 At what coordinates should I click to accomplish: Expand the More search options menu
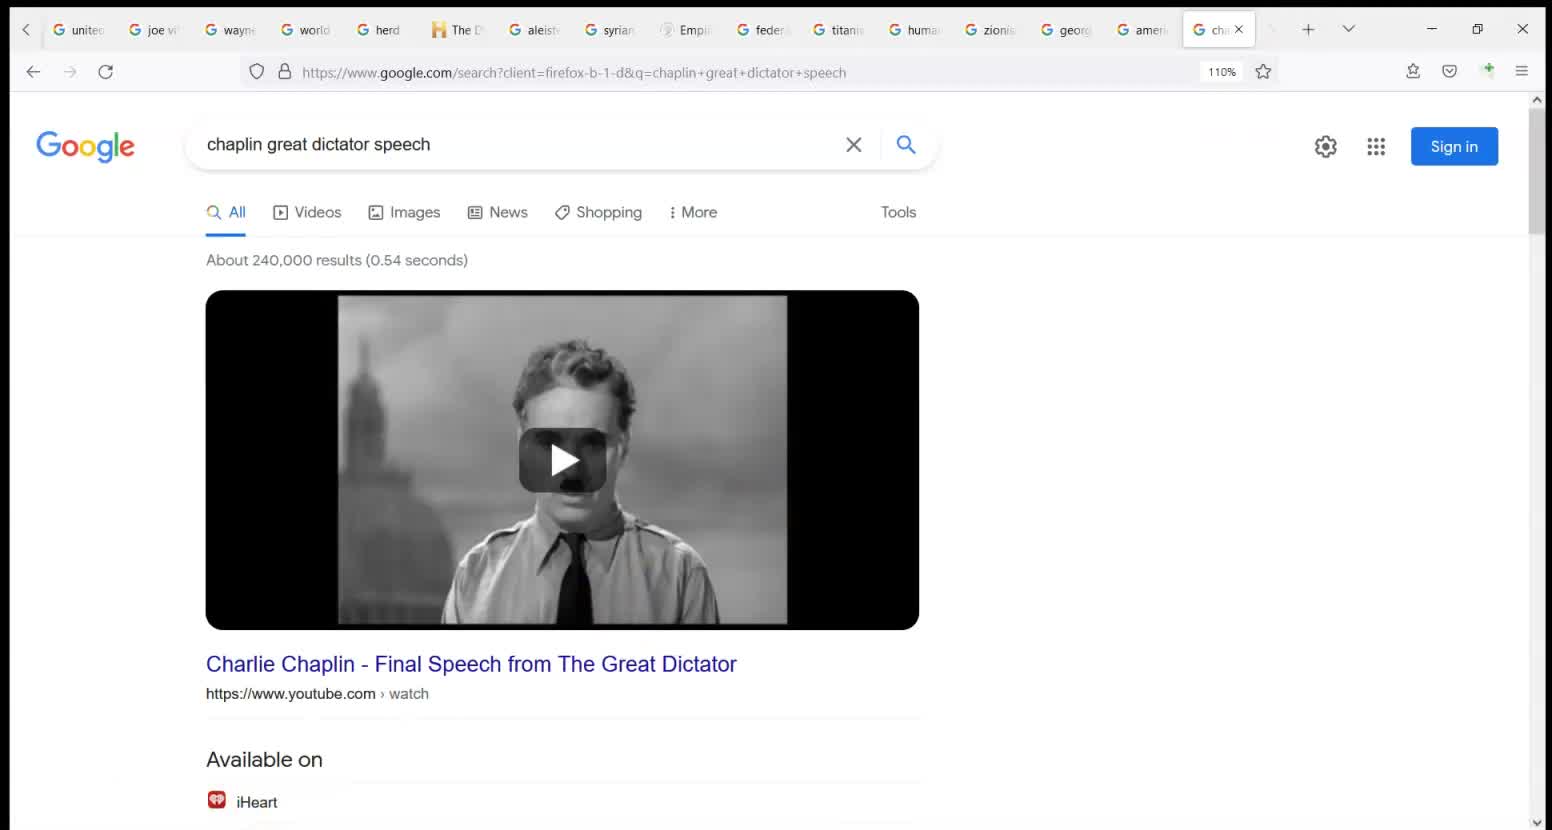693,212
